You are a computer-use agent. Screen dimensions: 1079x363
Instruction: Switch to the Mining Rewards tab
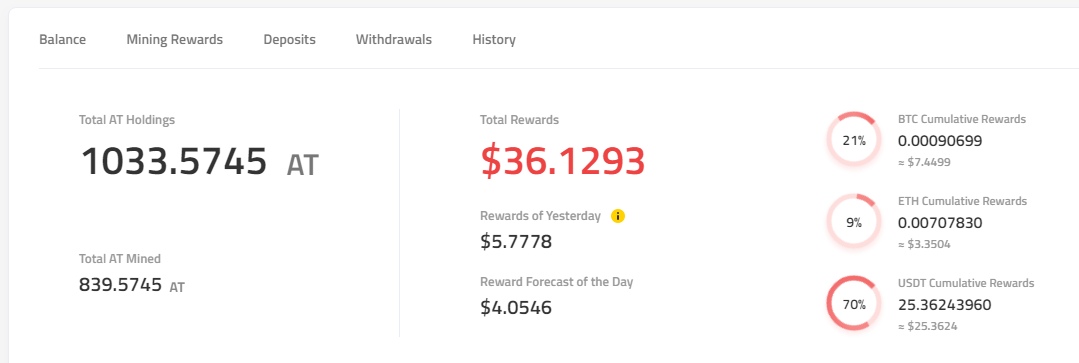pos(175,39)
